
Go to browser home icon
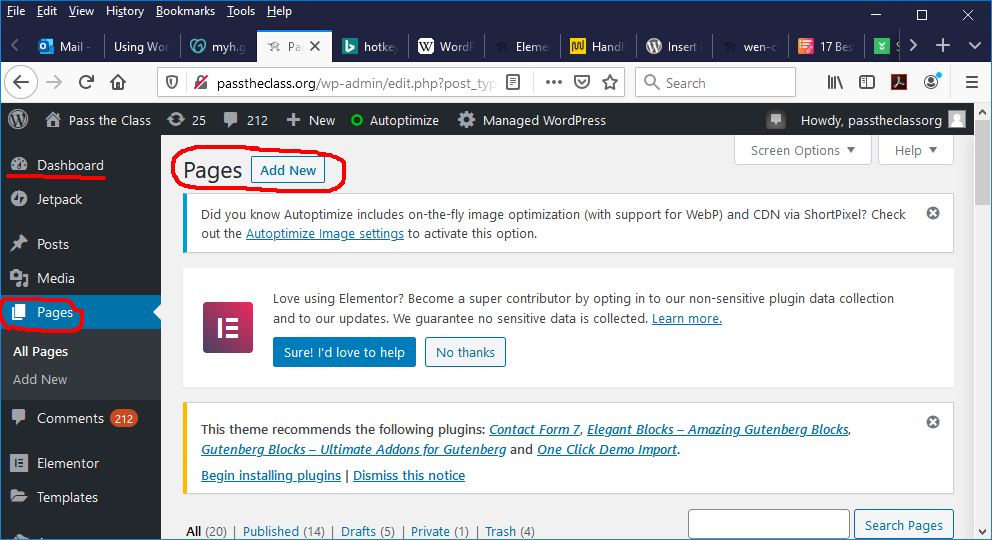118,83
